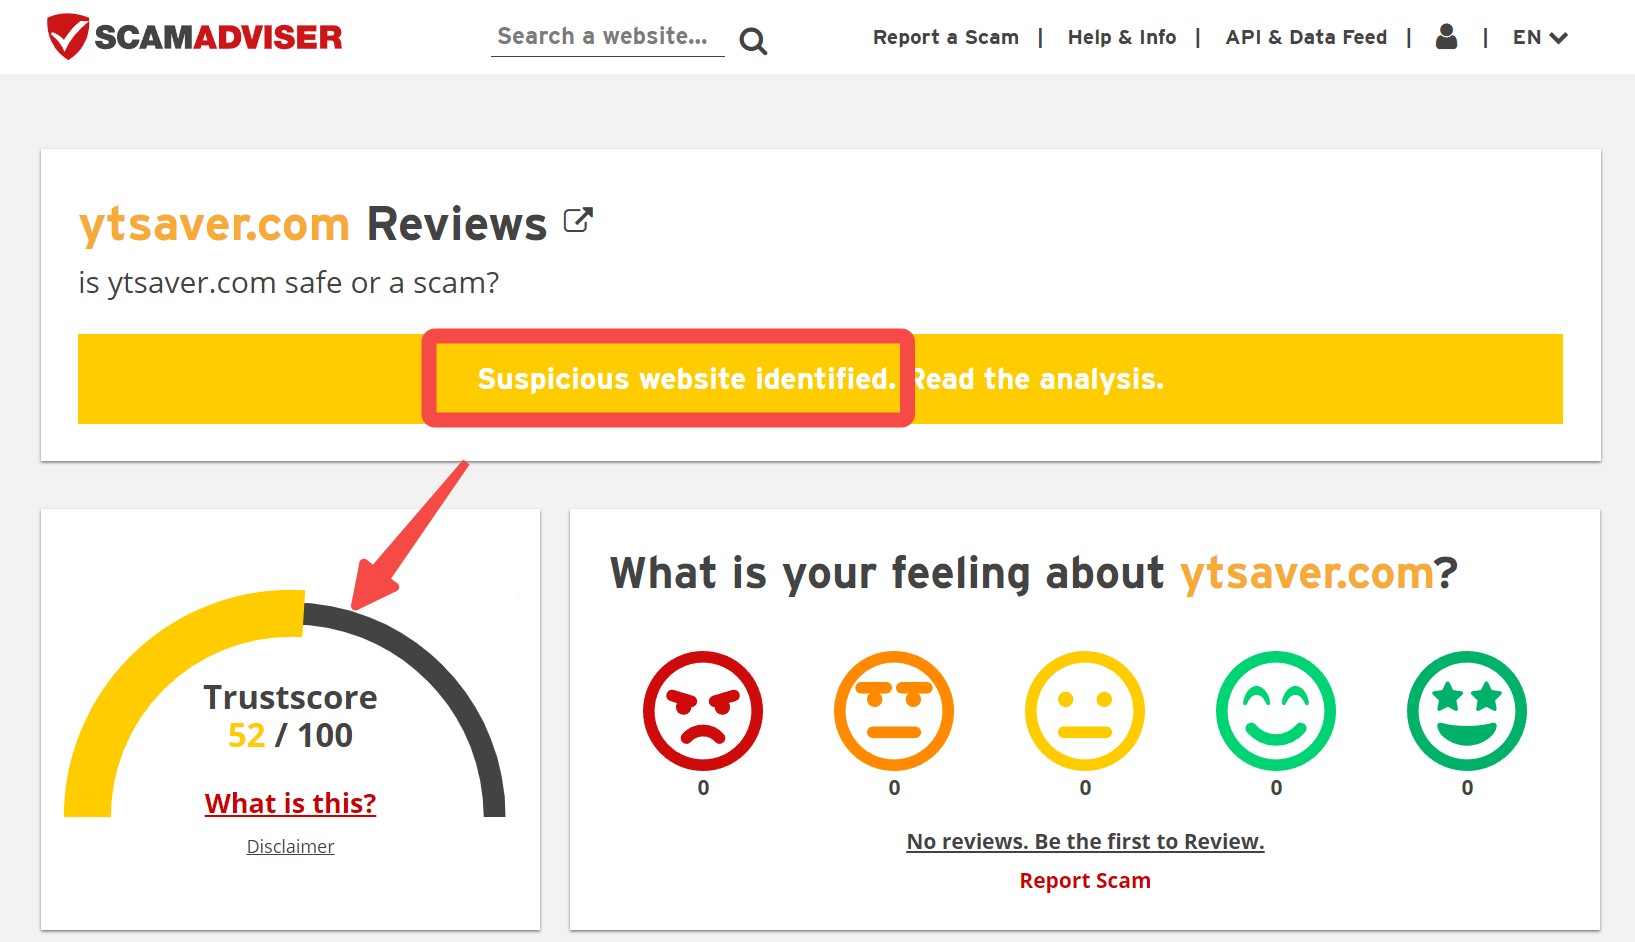Open Help & Info menu item

pyautogui.click(x=1122, y=38)
